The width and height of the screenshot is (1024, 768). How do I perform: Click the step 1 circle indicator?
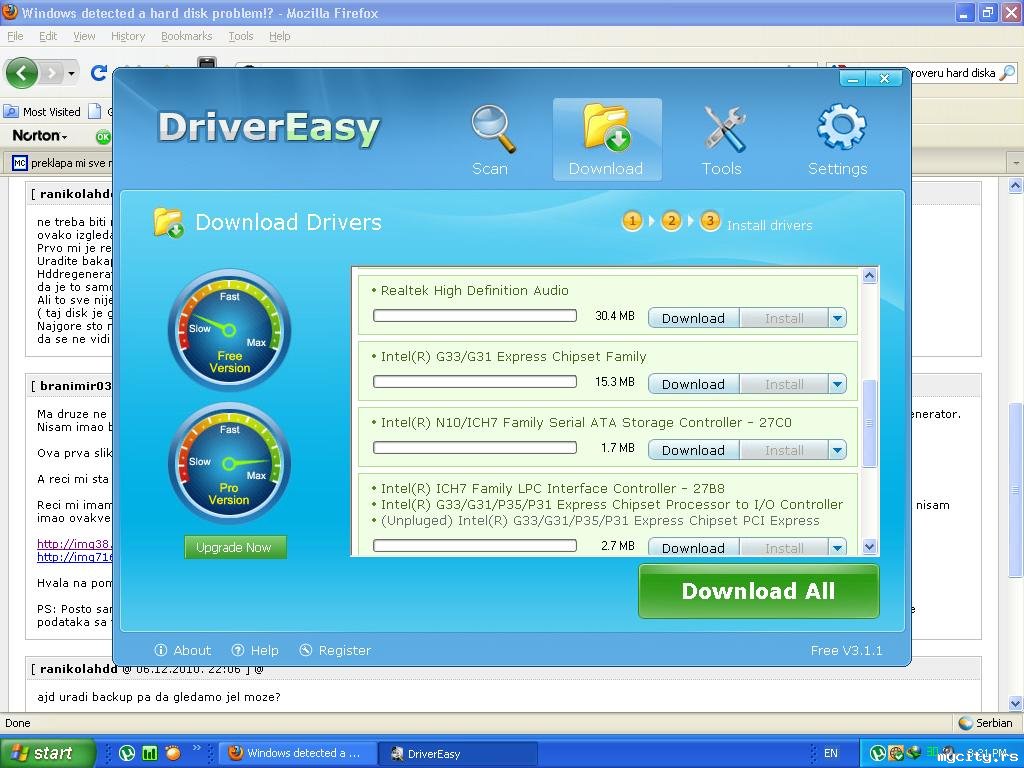point(632,221)
